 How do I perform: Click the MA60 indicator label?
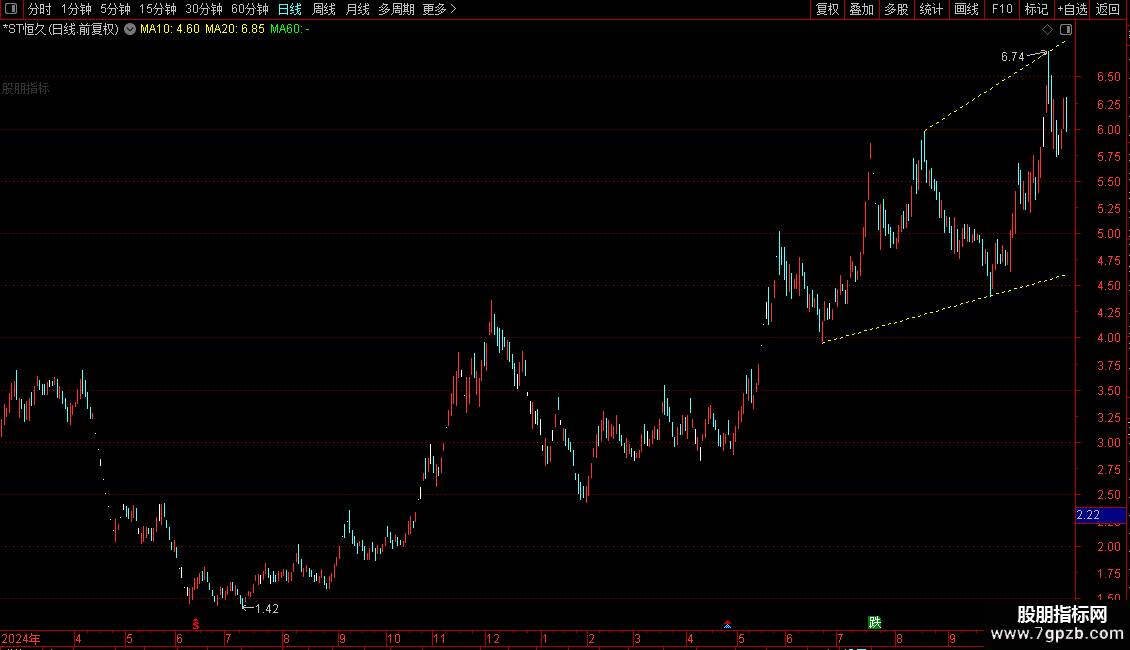tap(290, 30)
